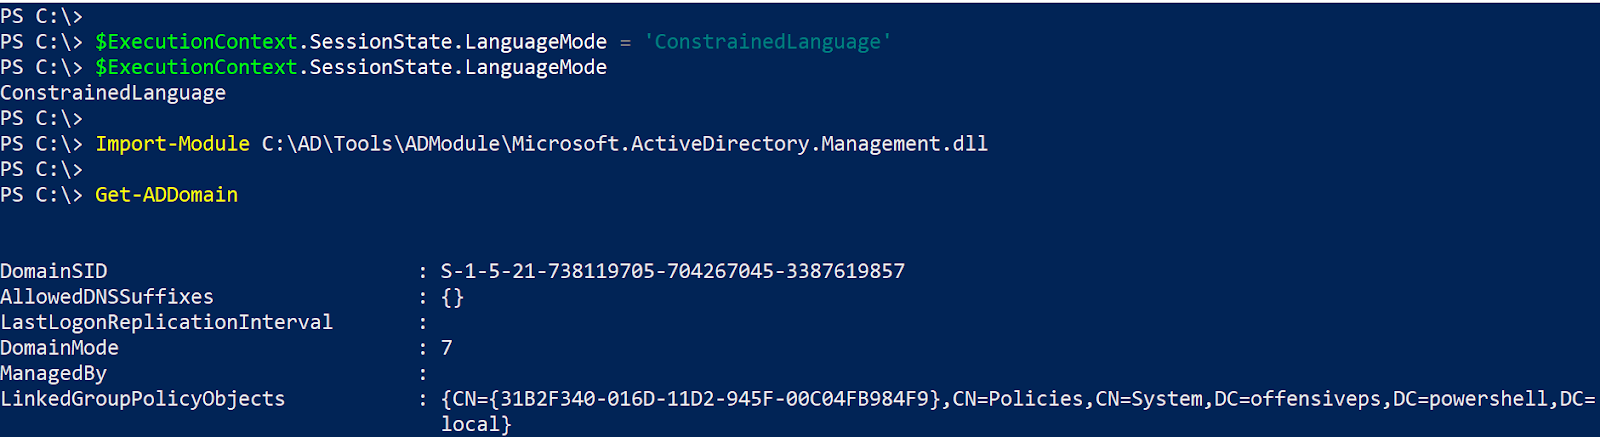Click the DomainMode value 7

click(446, 348)
